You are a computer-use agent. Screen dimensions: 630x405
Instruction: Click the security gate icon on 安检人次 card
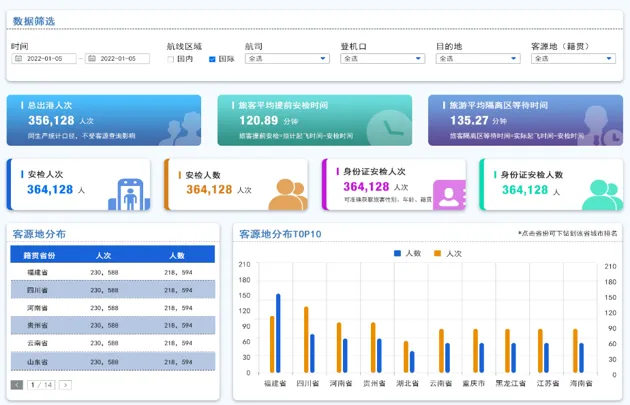coord(129,194)
